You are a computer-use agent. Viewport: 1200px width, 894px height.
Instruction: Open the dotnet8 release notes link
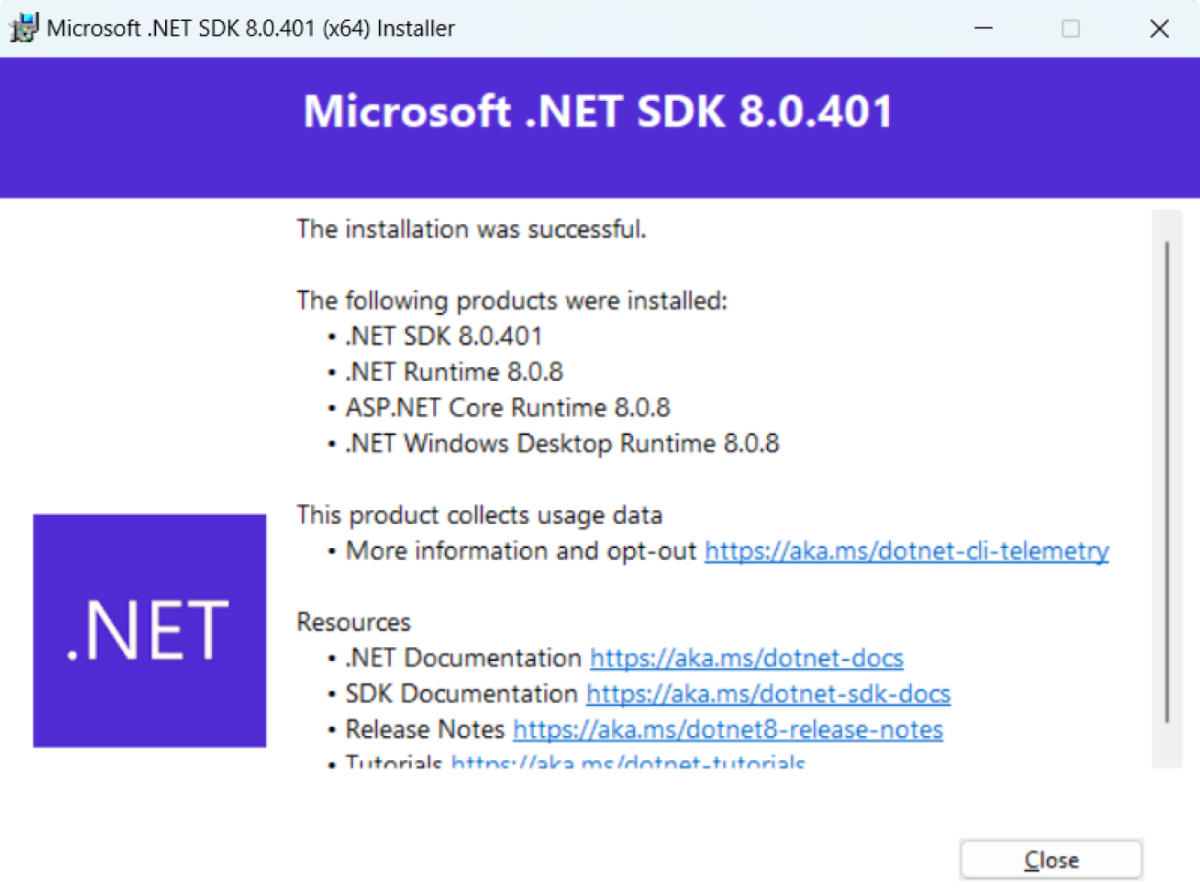727,729
